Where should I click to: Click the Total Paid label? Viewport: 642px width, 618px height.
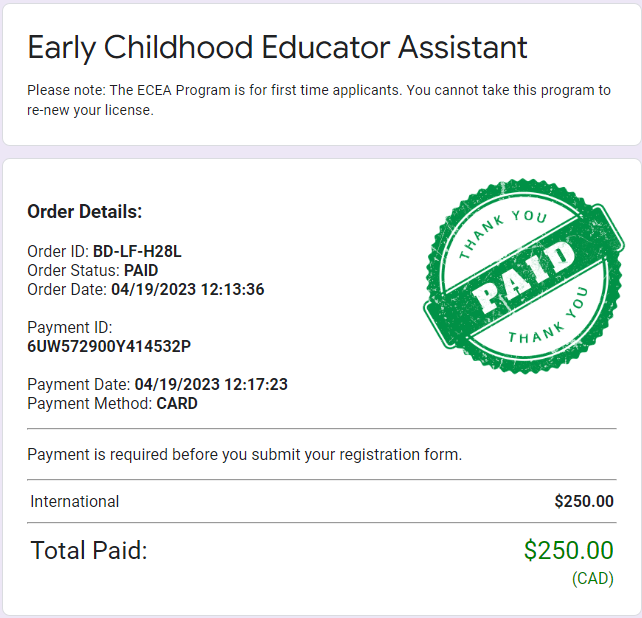[x=89, y=549]
